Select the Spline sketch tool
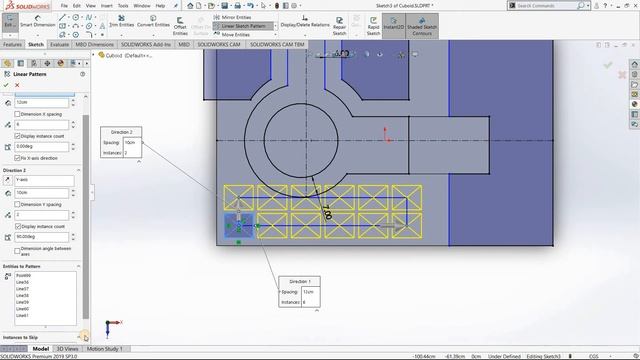640x360 pixels. (x=89, y=17)
